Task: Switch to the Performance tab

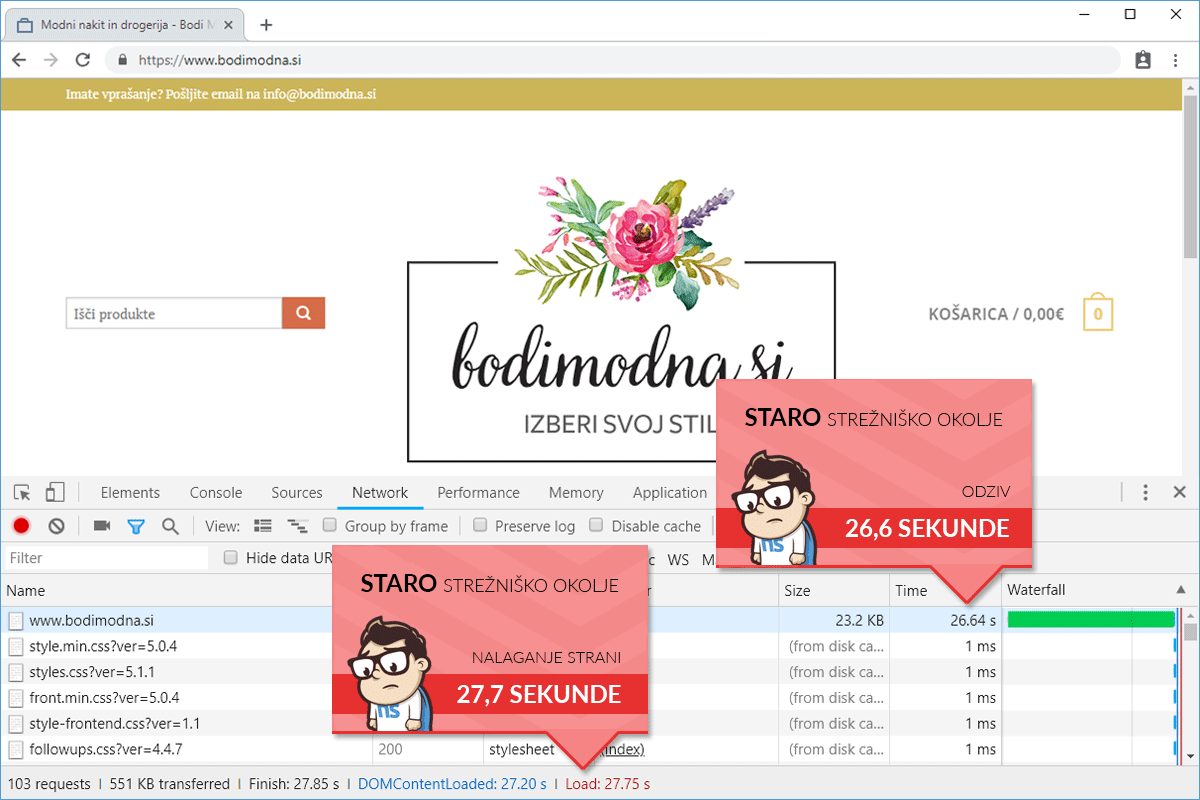Action: (x=478, y=492)
